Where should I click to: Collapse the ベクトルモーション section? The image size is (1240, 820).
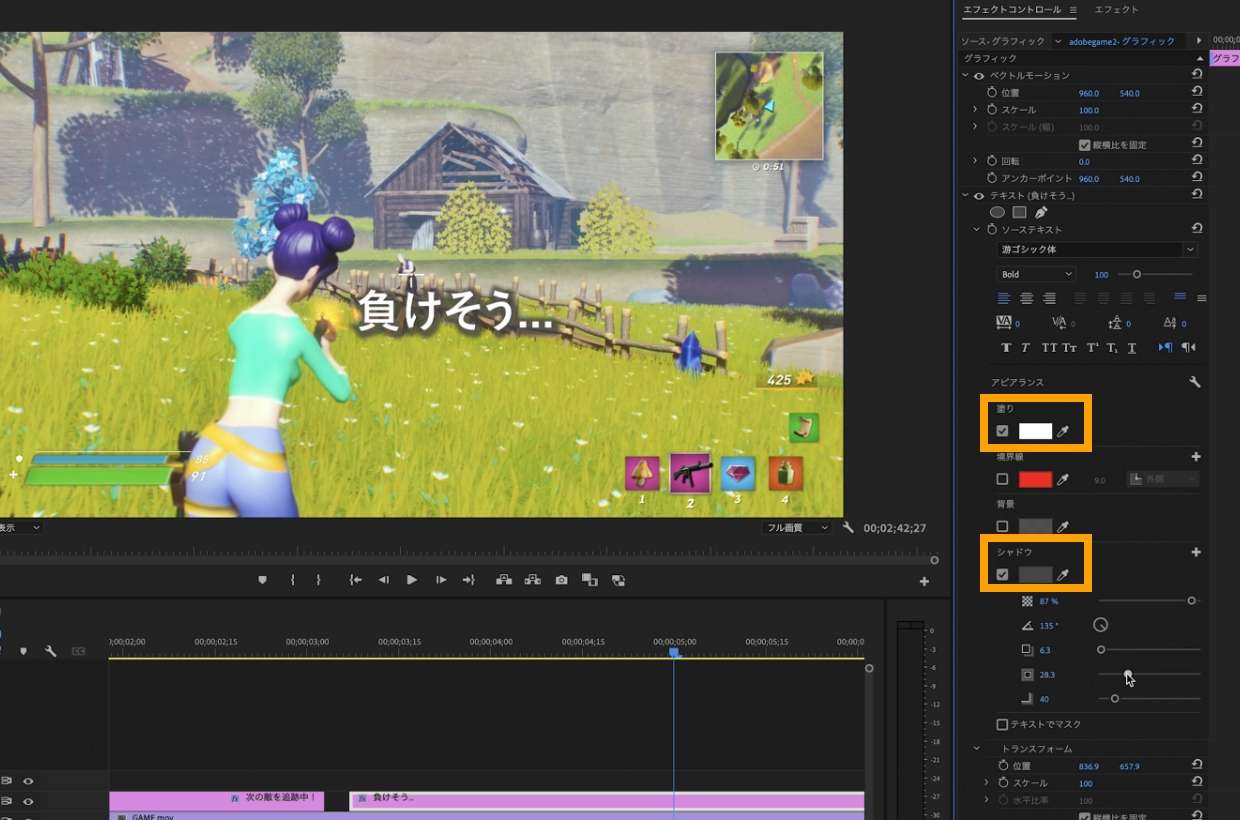click(x=966, y=75)
